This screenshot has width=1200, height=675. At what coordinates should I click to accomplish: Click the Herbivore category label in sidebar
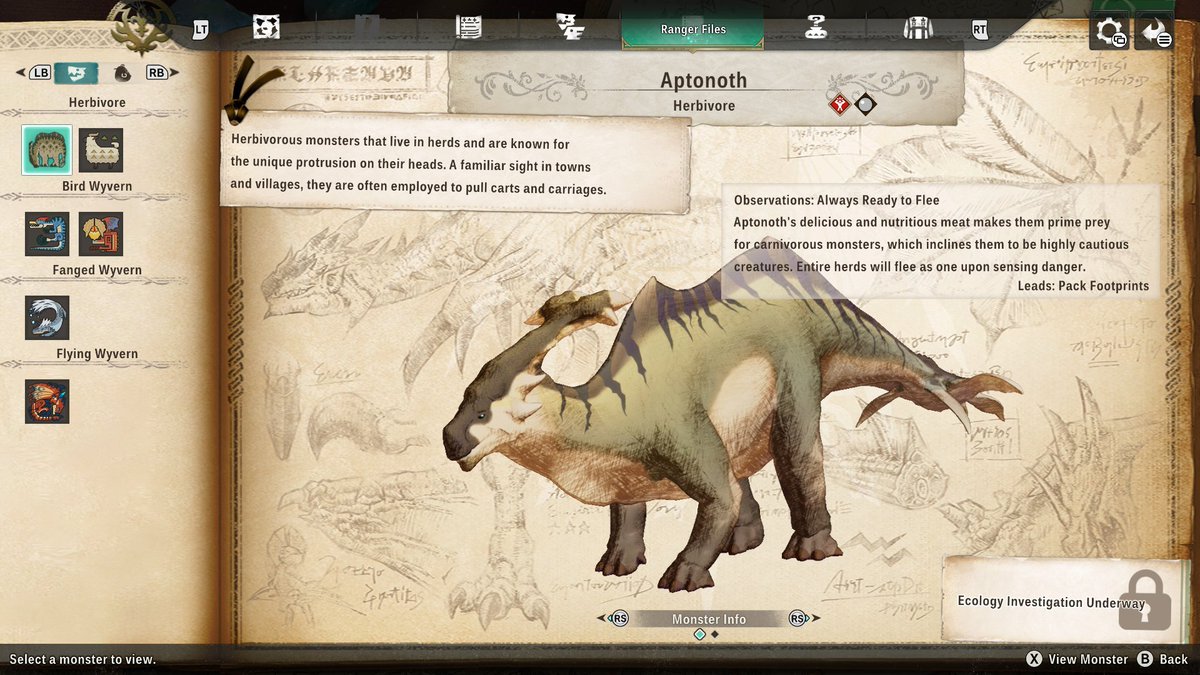97,103
